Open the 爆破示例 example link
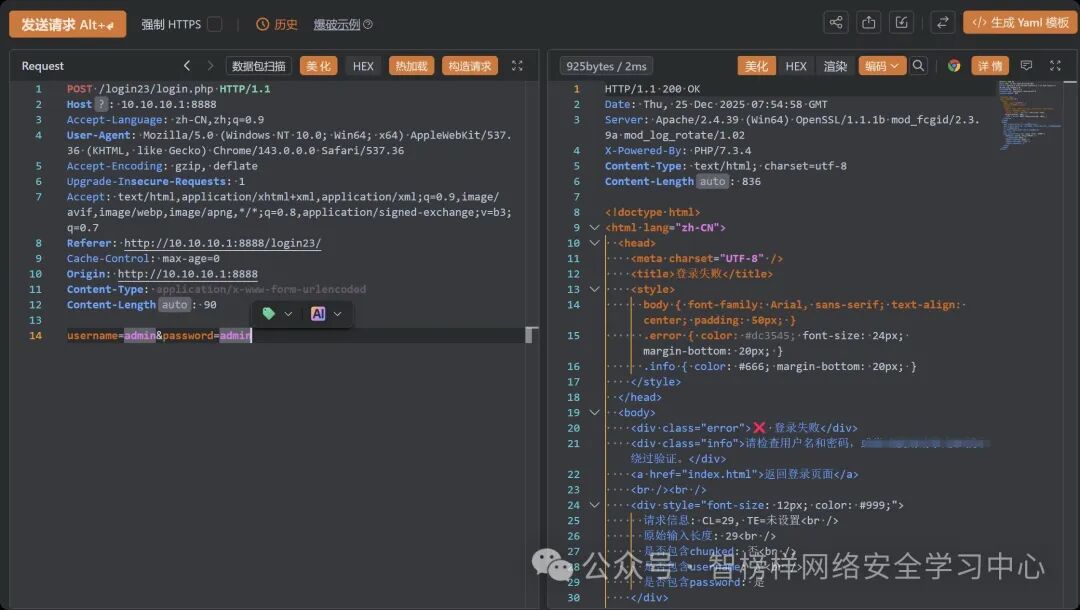The image size is (1080, 610). (337, 24)
